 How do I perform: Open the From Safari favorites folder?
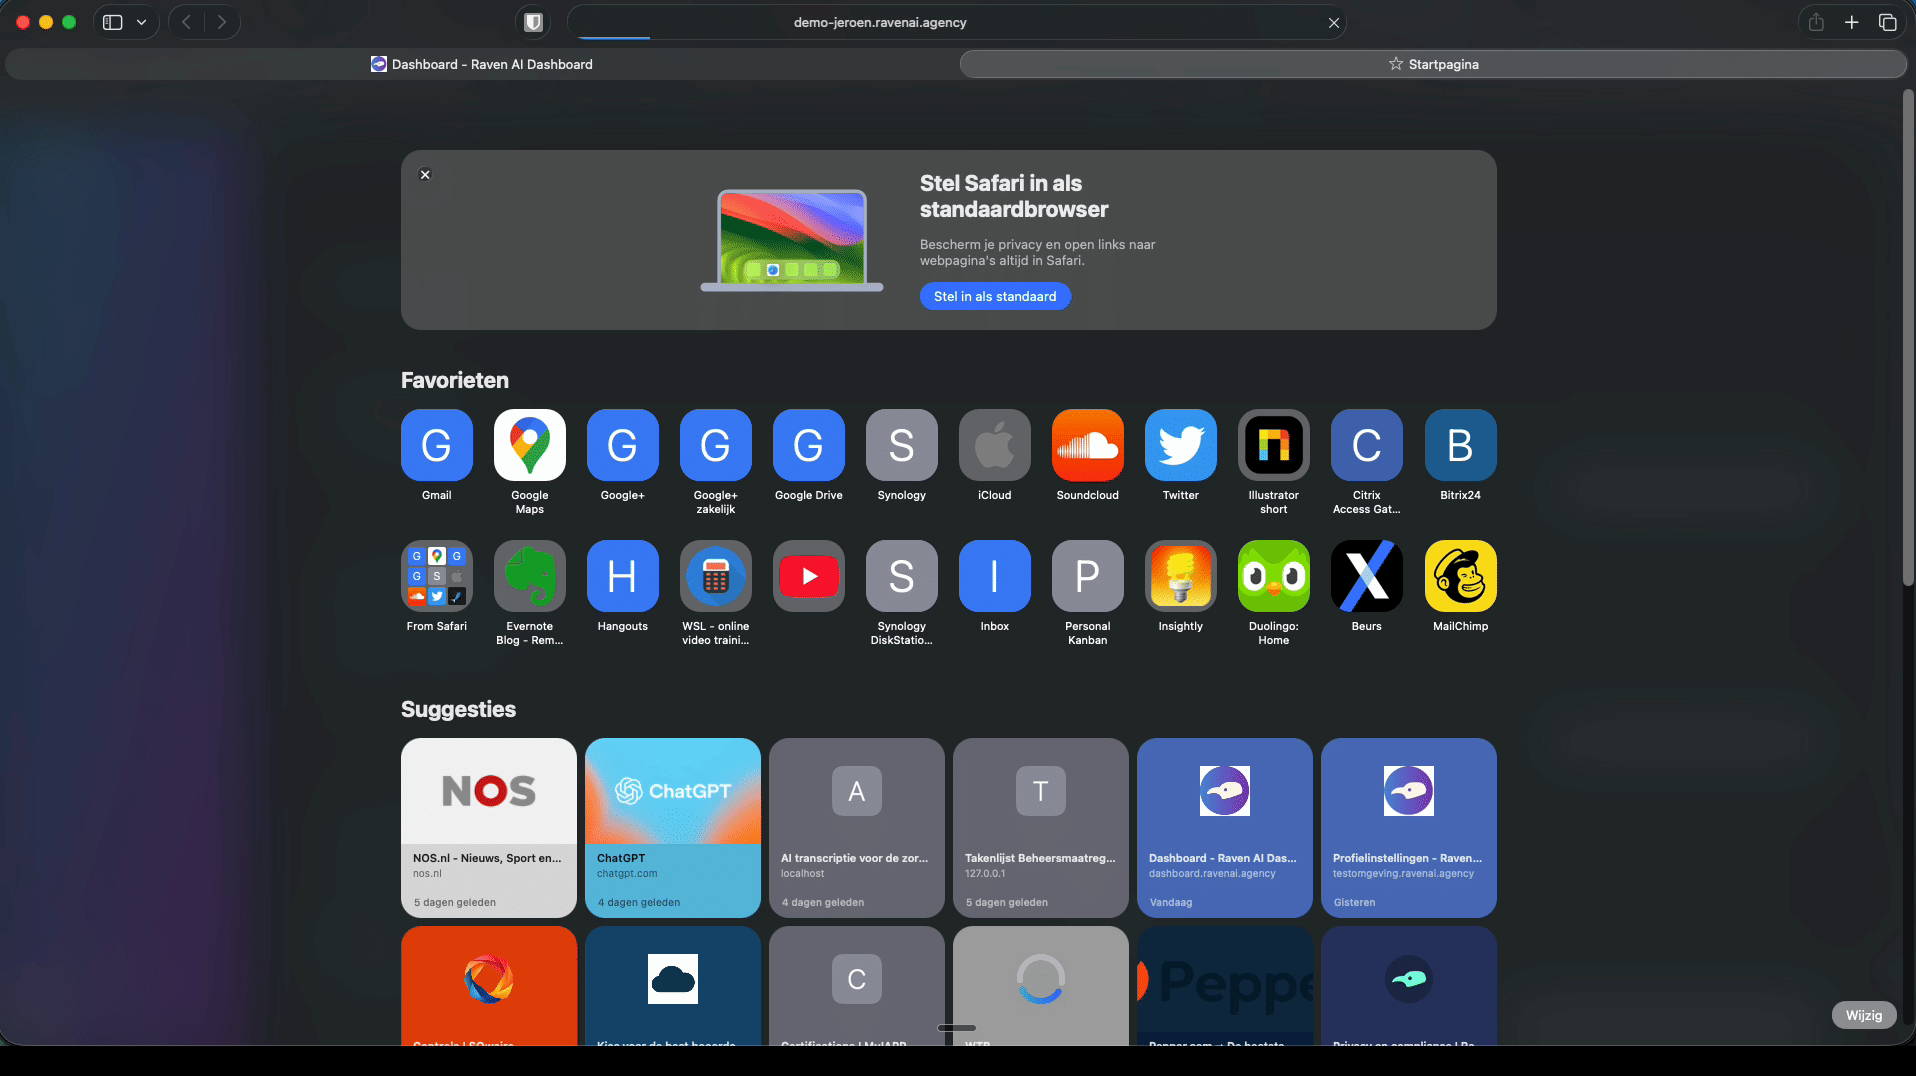click(436, 576)
